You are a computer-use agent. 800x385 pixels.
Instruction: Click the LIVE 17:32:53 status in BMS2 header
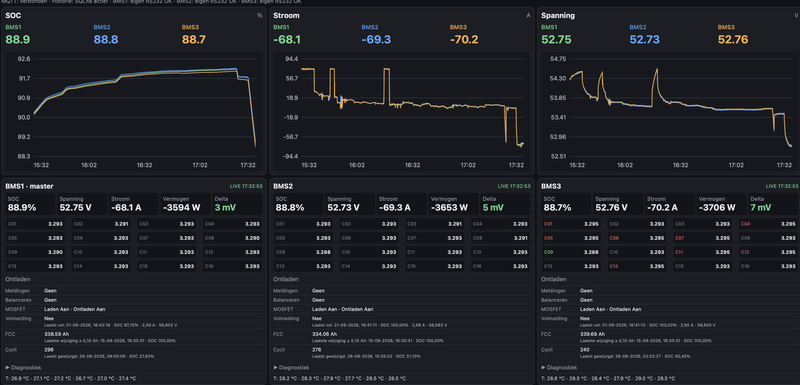click(514, 186)
